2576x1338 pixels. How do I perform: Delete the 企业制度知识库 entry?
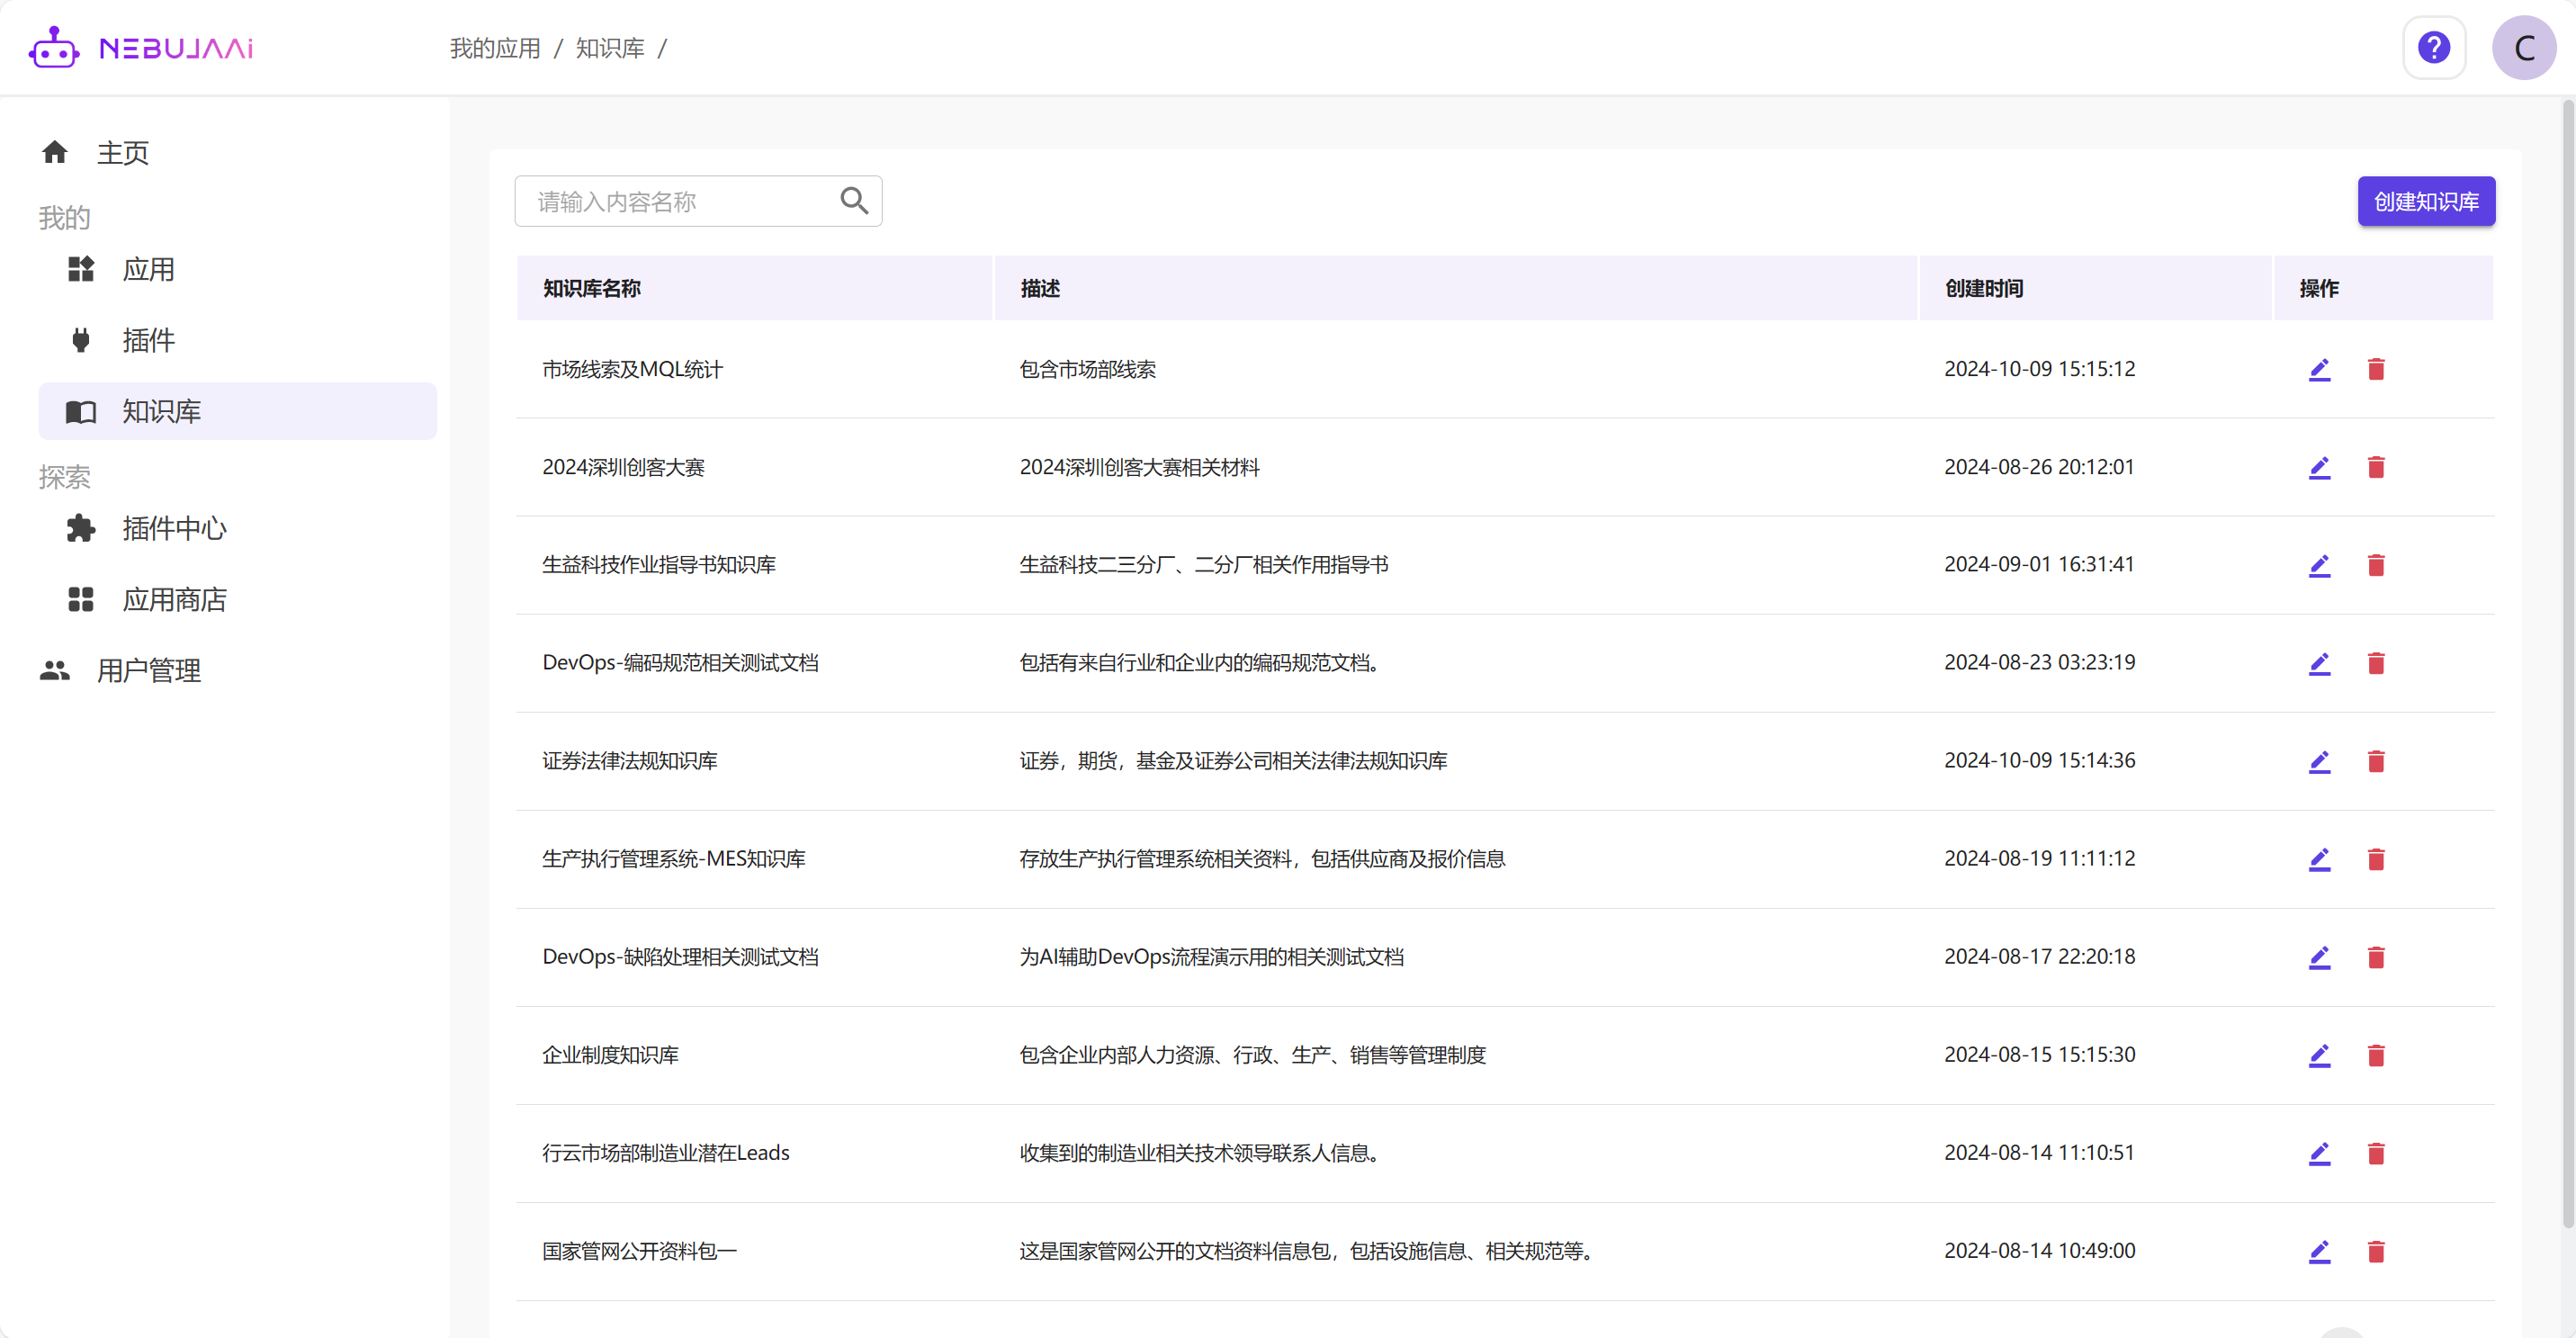(x=2376, y=1055)
